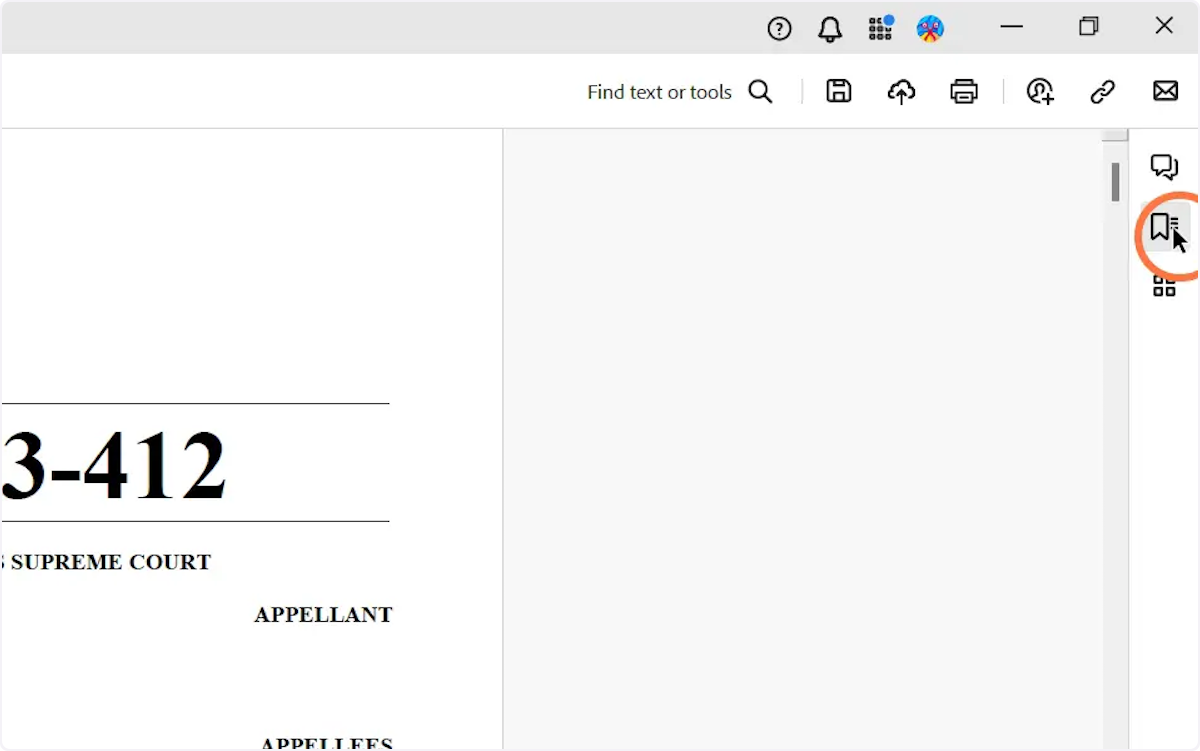The width and height of the screenshot is (1200, 751).
Task: Open the Bookmarks panel icon
Action: 1164,227
